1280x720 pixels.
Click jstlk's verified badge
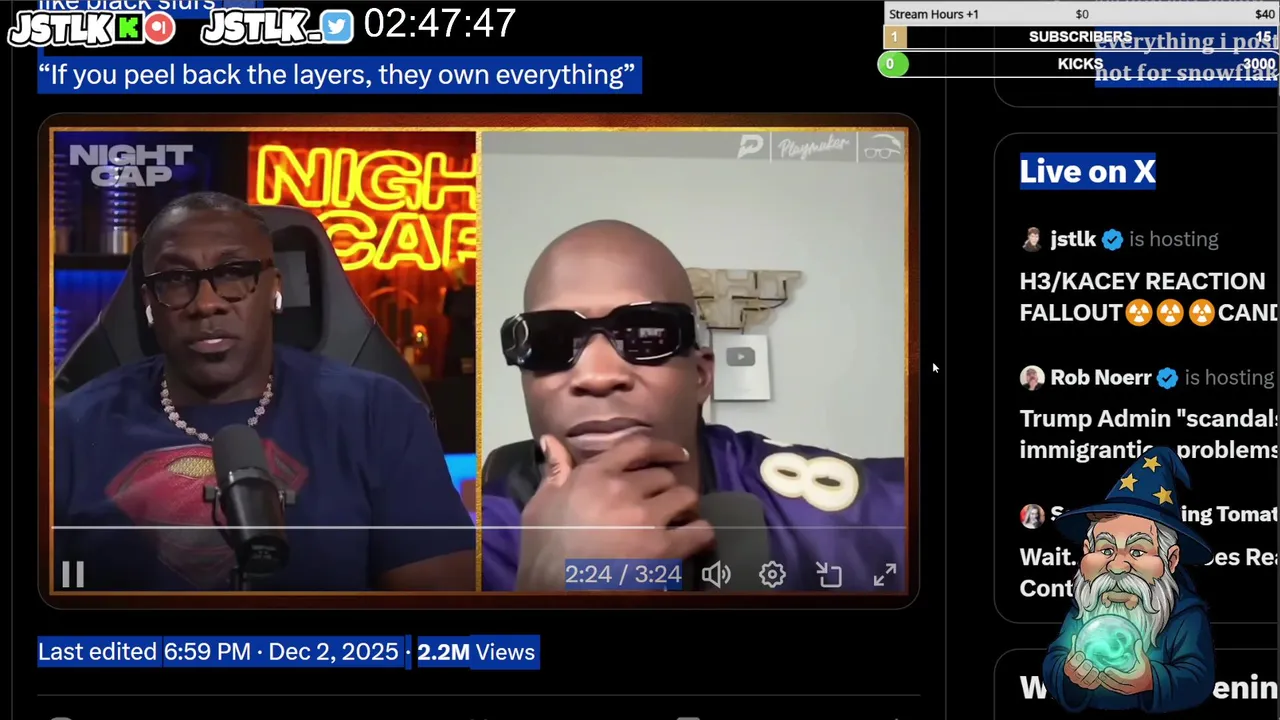point(1112,239)
